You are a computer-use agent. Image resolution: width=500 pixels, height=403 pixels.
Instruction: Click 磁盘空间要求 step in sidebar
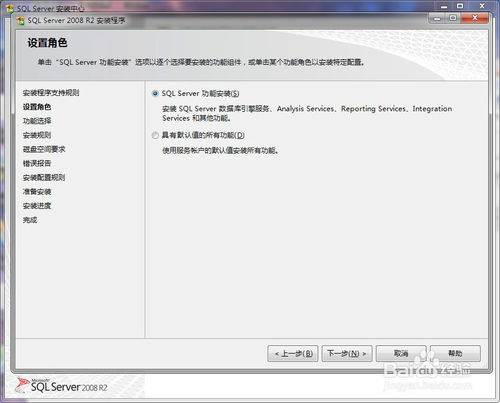(x=44, y=149)
